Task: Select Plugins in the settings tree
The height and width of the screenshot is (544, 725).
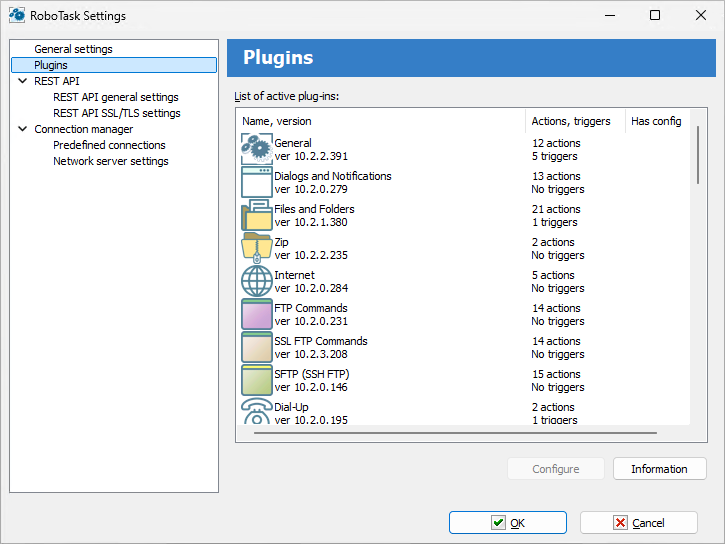Action: (114, 65)
